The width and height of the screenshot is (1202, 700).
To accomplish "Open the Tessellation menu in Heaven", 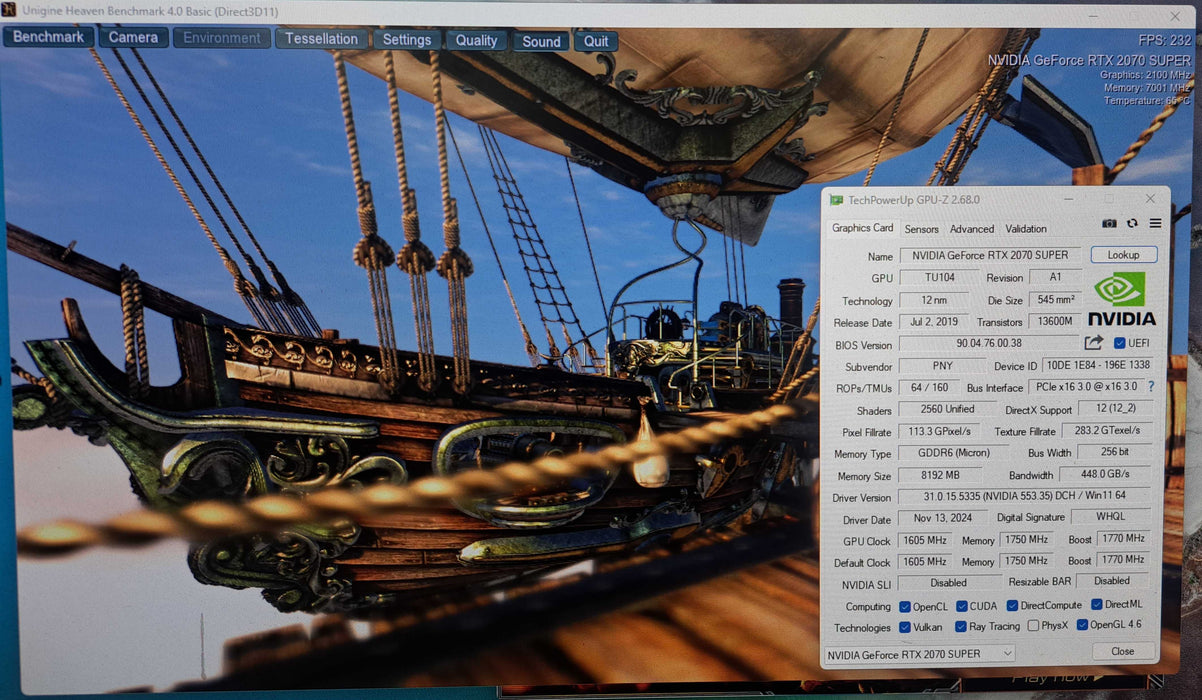I will (x=321, y=39).
